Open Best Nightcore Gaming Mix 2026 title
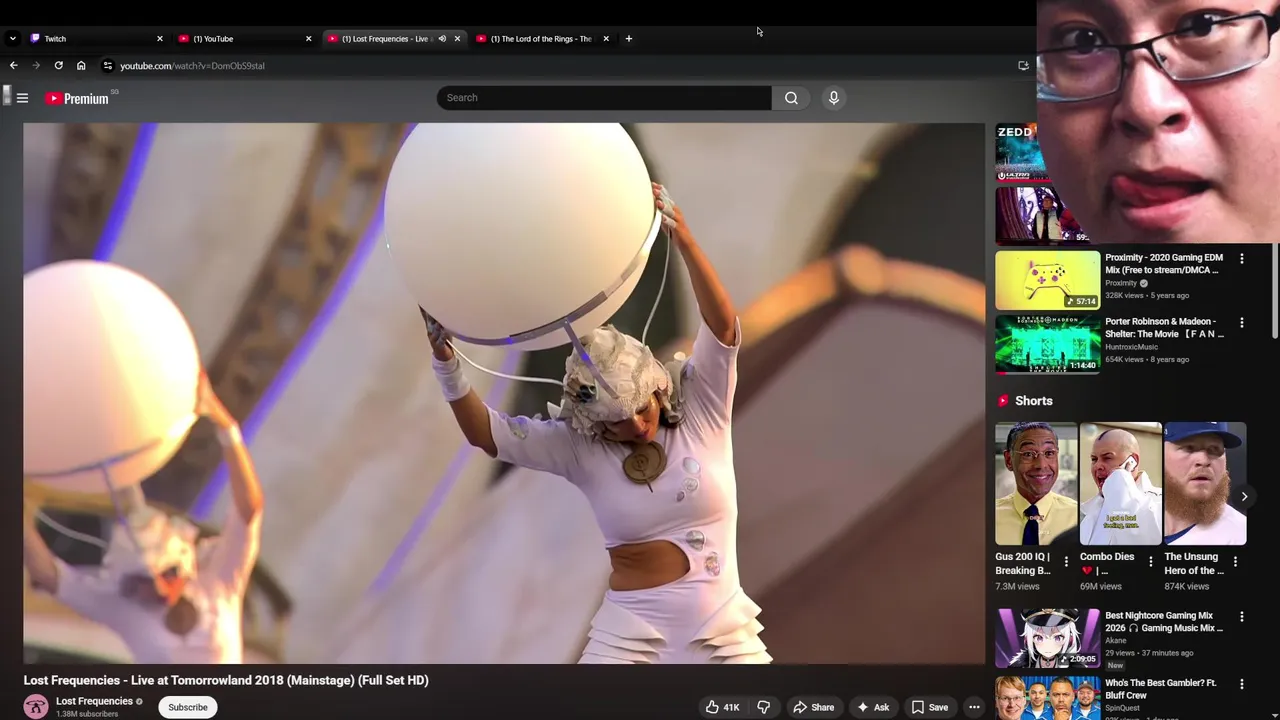 tap(1164, 621)
